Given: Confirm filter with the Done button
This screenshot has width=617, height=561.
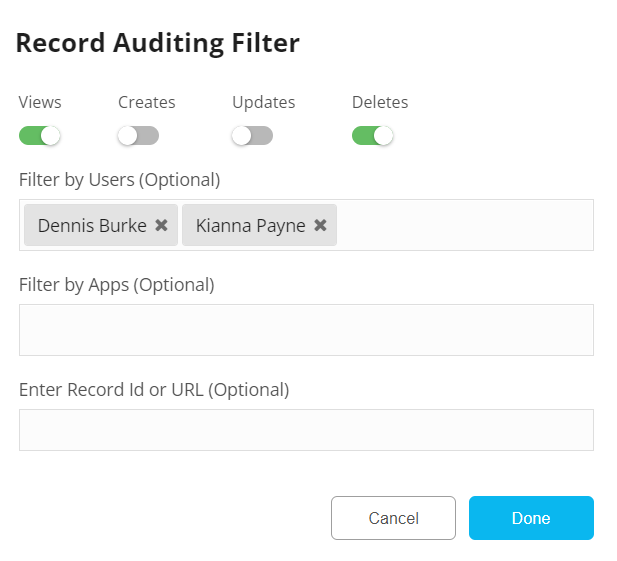Looking at the screenshot, I should coord(531,518).
